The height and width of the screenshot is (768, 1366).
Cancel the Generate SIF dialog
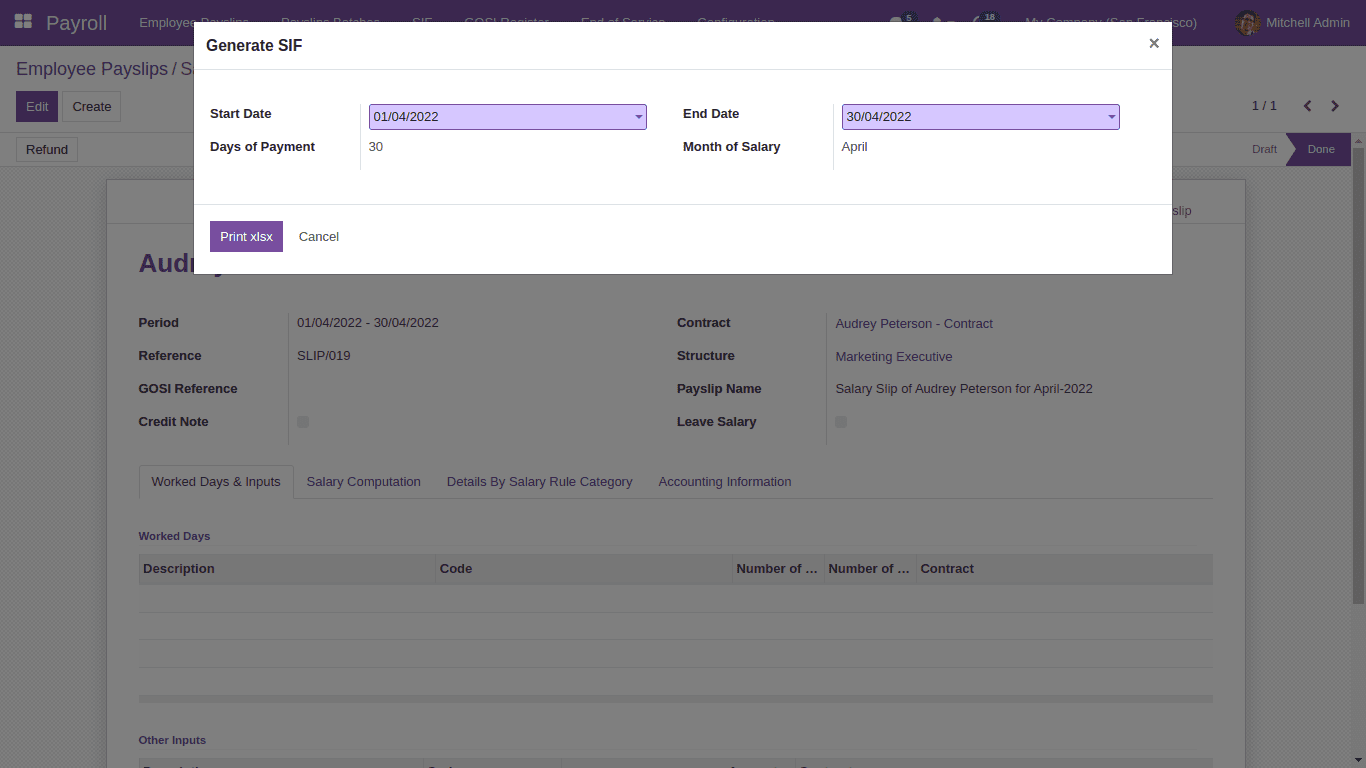point(318,236)
